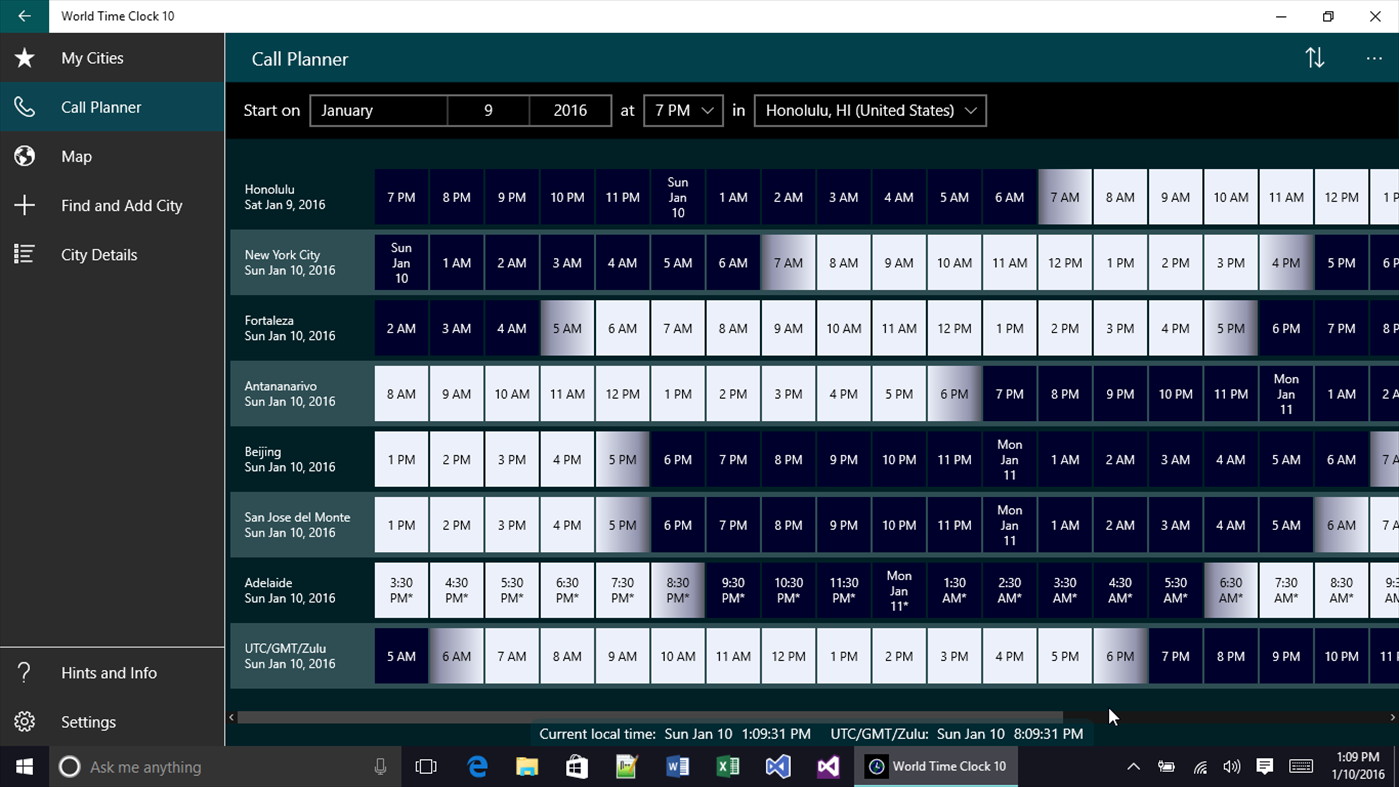Screen dimensions: 1399x787
Task: Click the Map globe icon
Action: pyautogui.click(x=25, y=156)
